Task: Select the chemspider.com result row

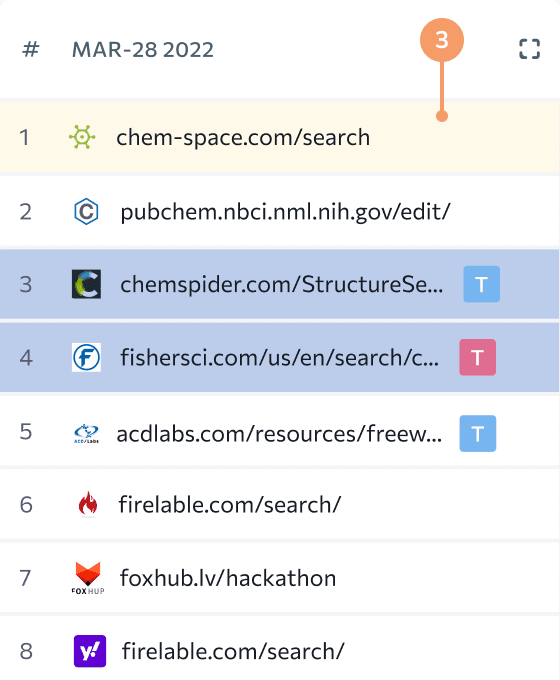Action: (x=279, y=284)
